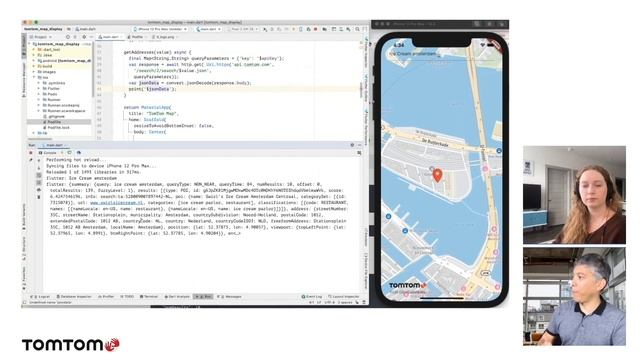This screenshot has height=360, width=640.
Task: Collapse the Runner.xcworkspace folder
Action: pos(39,111)
